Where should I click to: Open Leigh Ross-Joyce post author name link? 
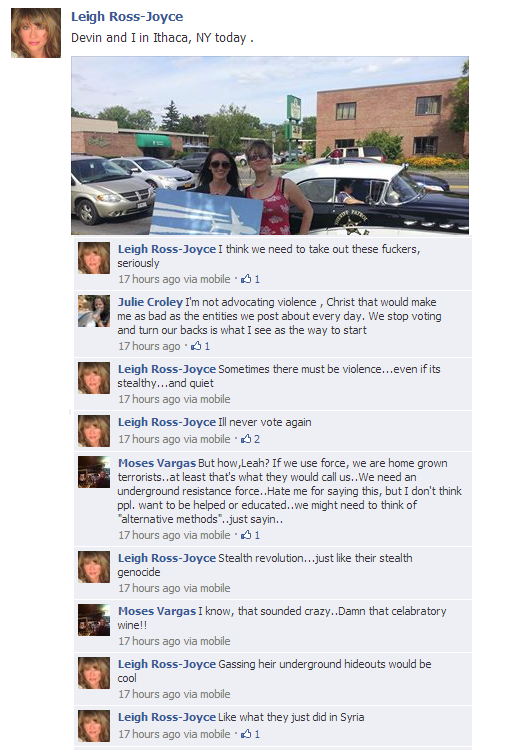(x=127, y=17)
